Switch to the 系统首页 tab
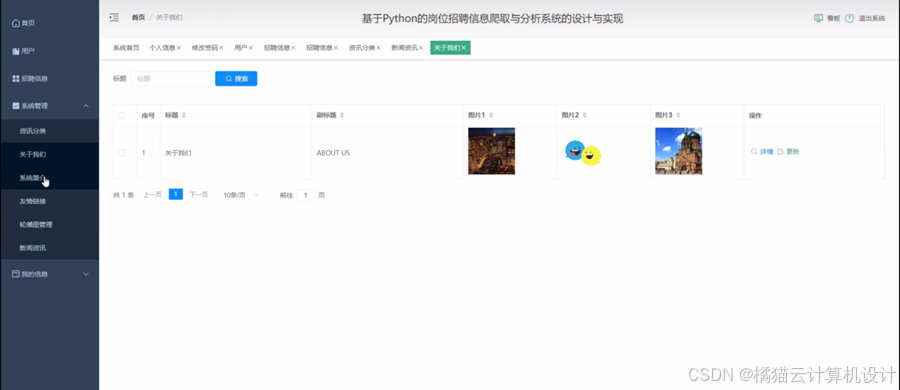Image resolution: width=900 pixels, height=390 pixels. click(x=126, y=48)
